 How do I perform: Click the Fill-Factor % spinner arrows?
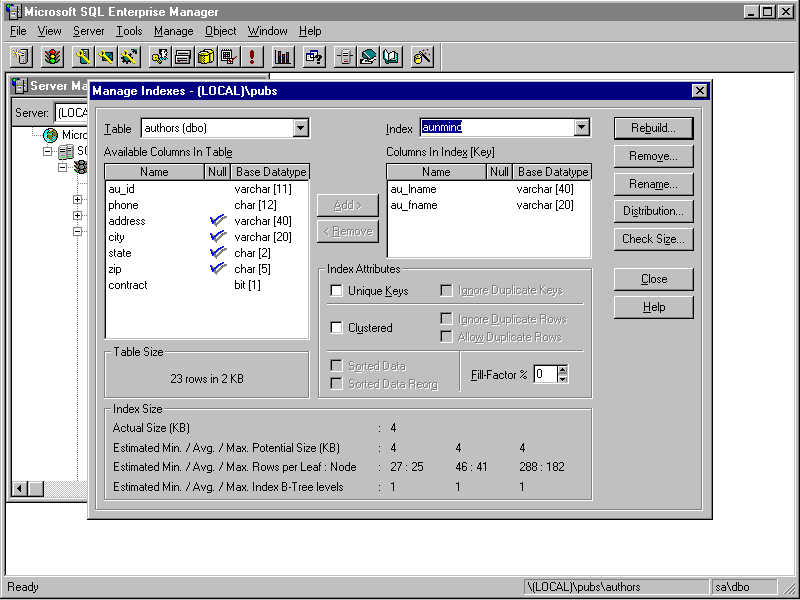tap(562, 374)
